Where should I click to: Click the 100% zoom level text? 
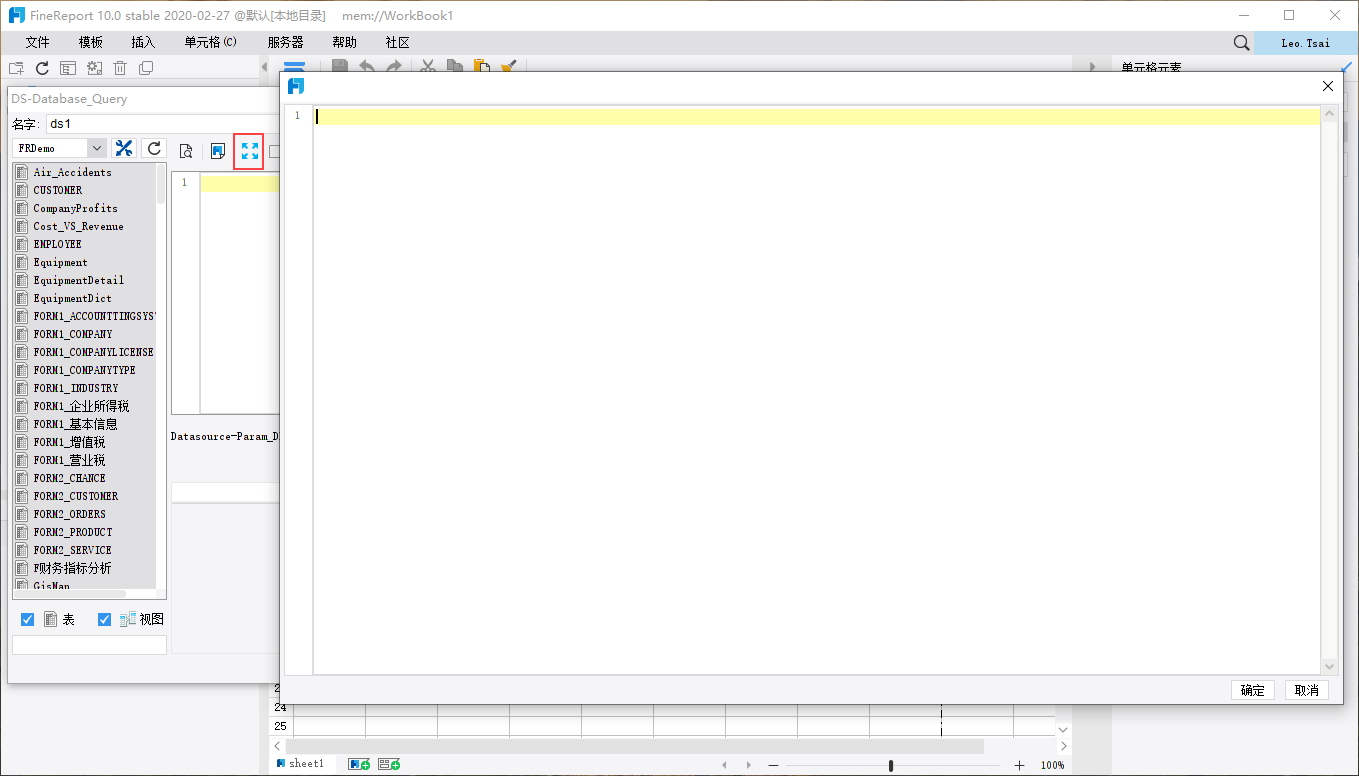[1052, 765]
